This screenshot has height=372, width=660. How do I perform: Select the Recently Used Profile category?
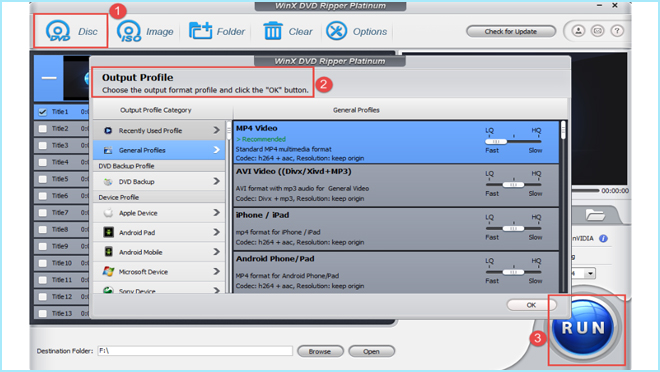point(159,130)
